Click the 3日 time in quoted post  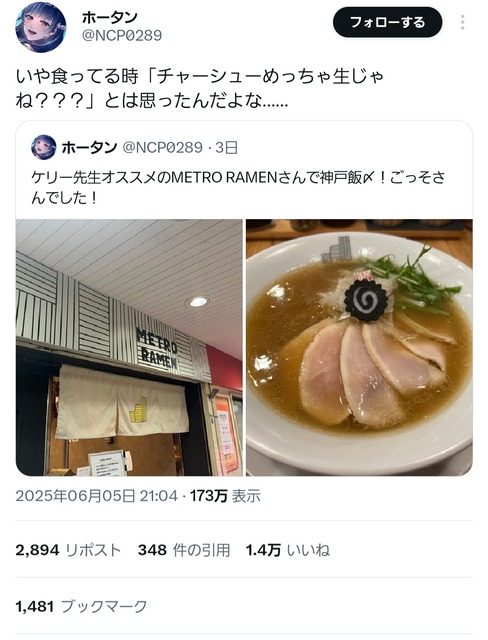point(226,147)
